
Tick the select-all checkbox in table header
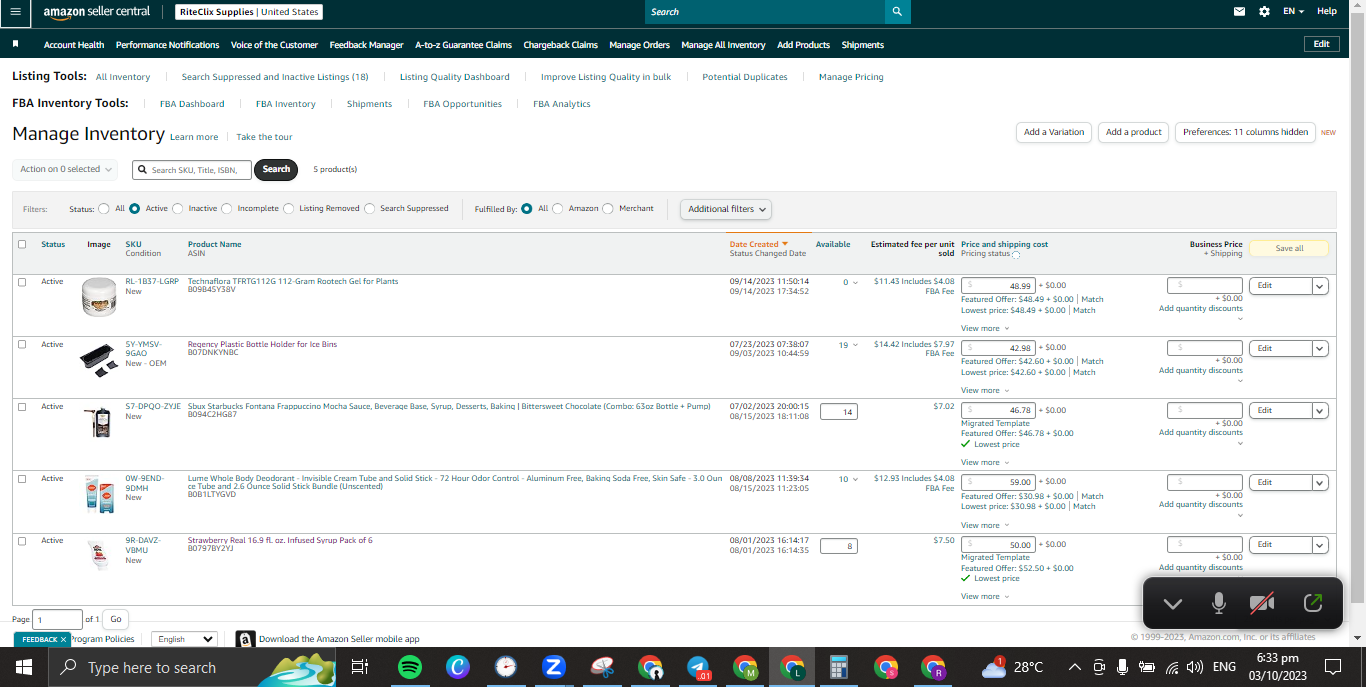[22, 244]
